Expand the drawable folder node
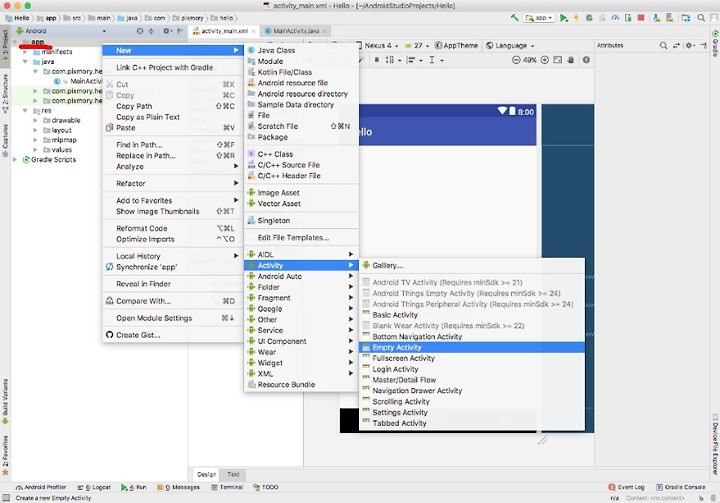The image size is (720, 503). (x=35, y=120)
